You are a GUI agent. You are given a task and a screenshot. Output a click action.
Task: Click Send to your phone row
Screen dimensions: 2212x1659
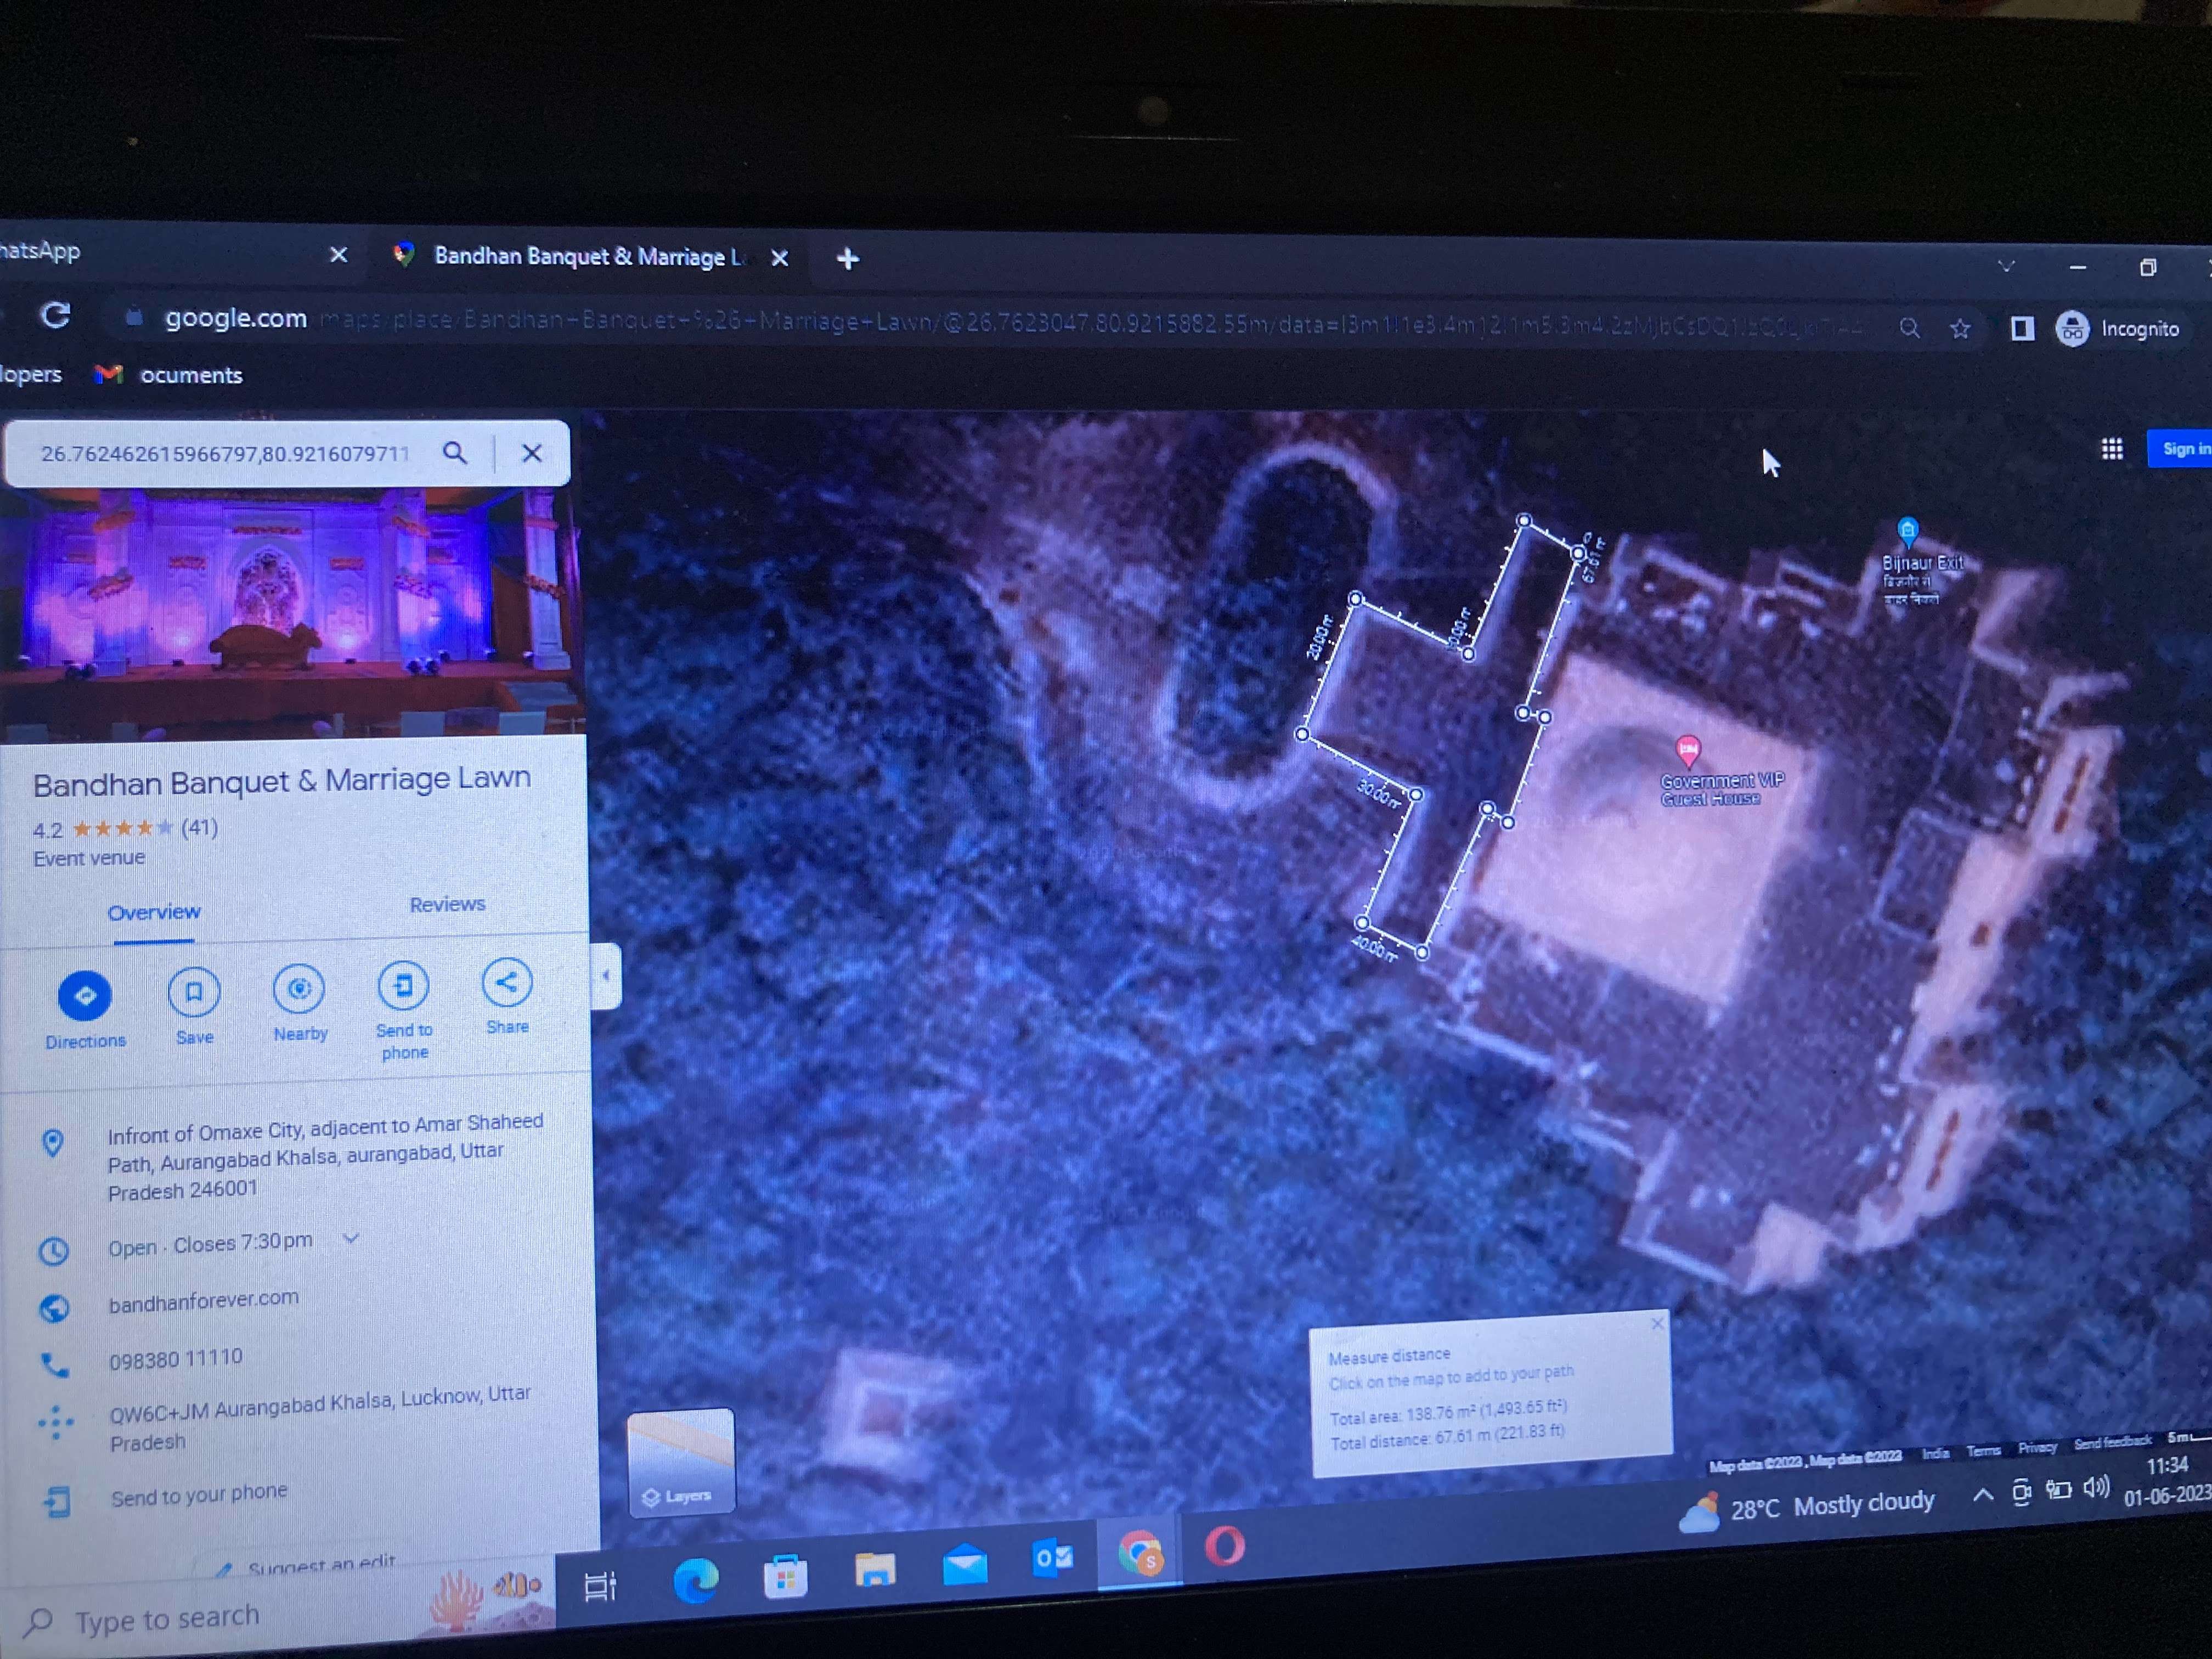[x=198, y=1494]
